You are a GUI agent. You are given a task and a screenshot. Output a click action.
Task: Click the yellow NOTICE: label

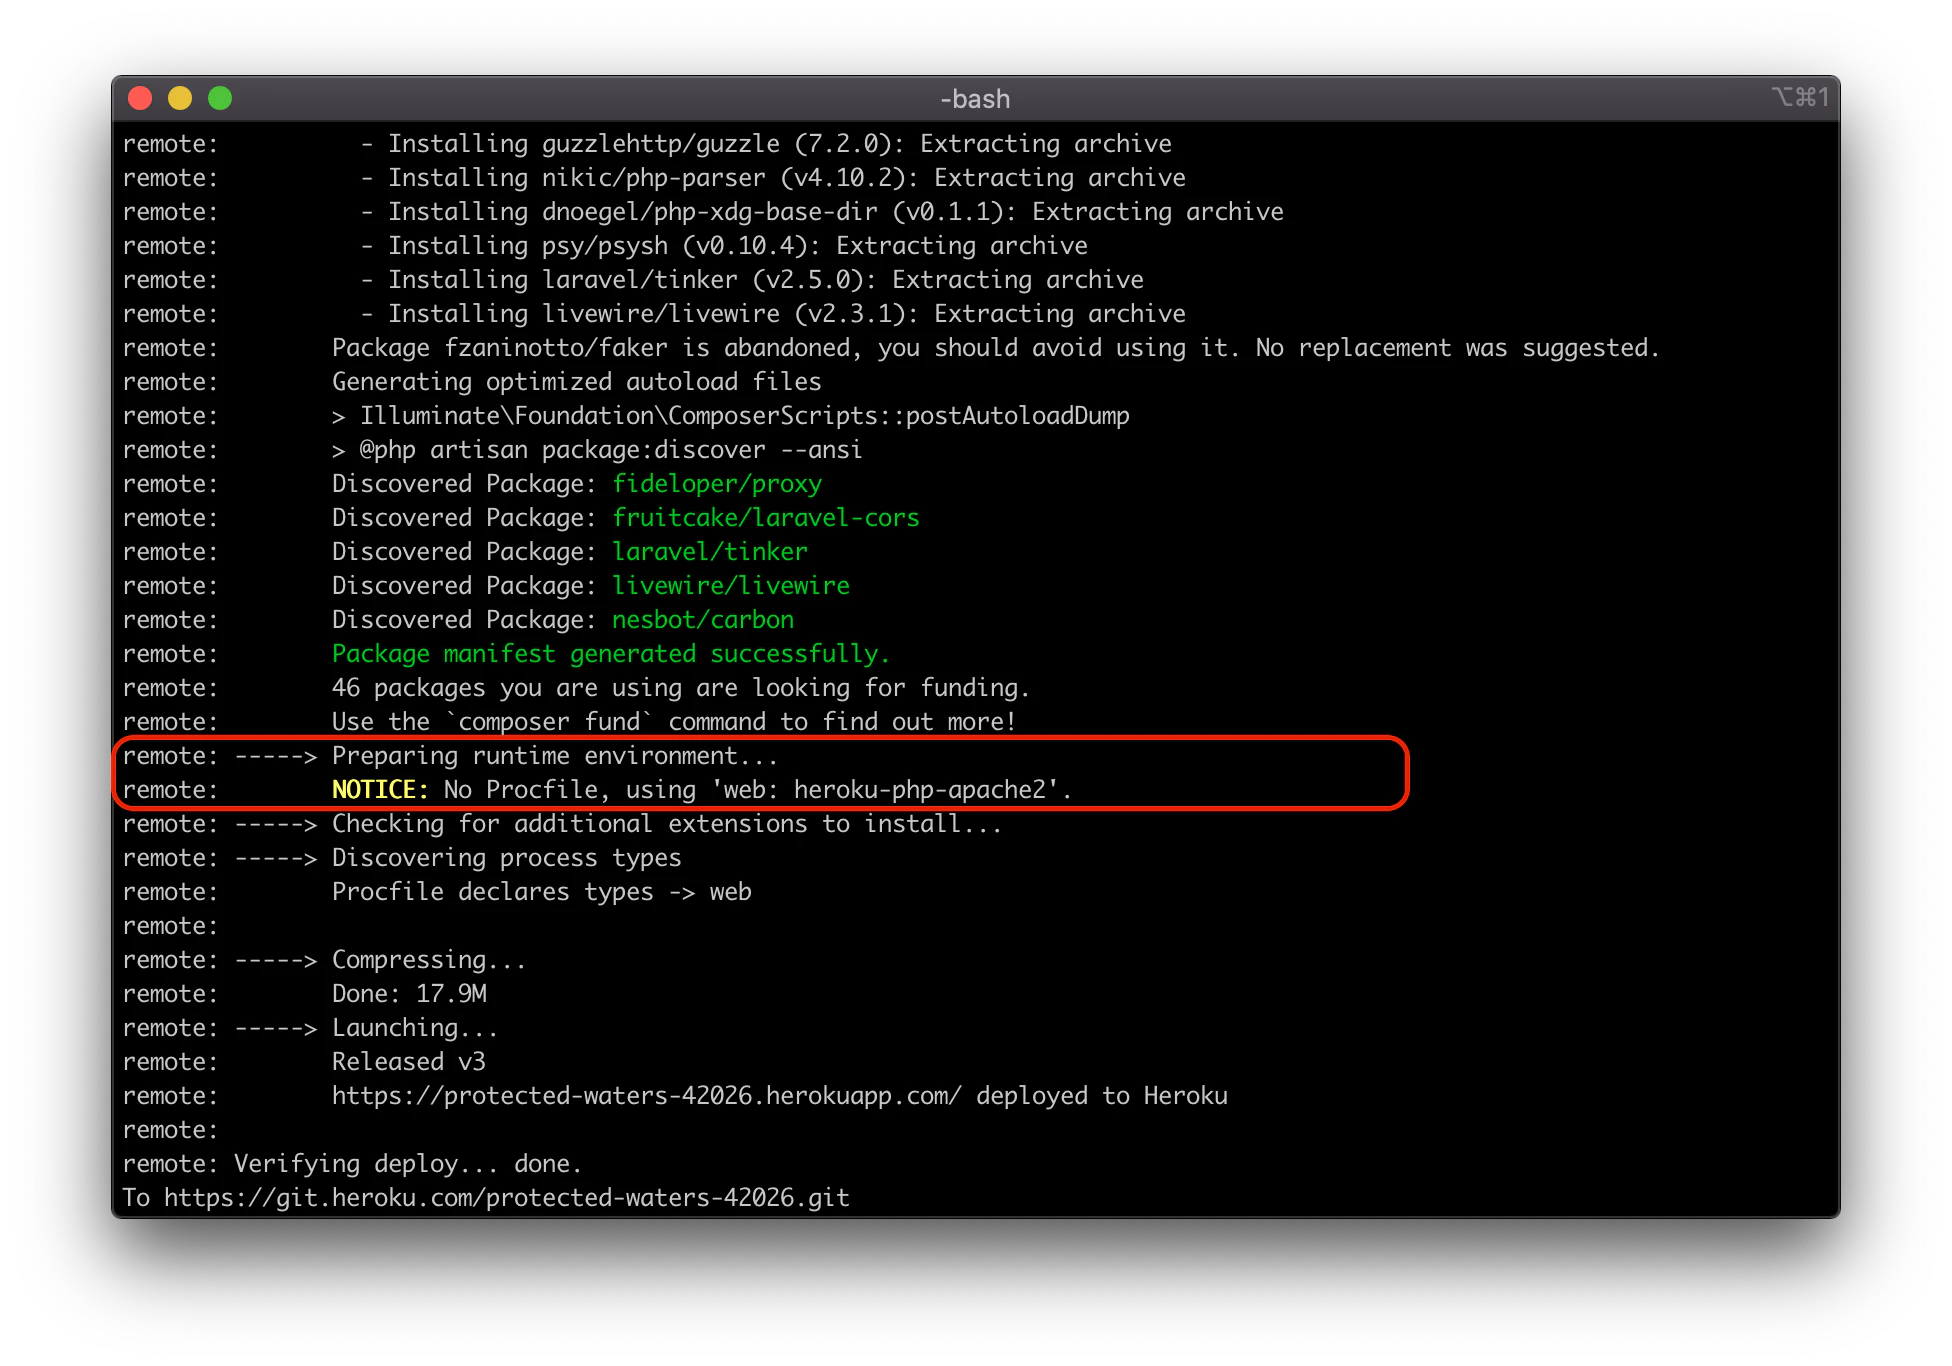point(380,790)
